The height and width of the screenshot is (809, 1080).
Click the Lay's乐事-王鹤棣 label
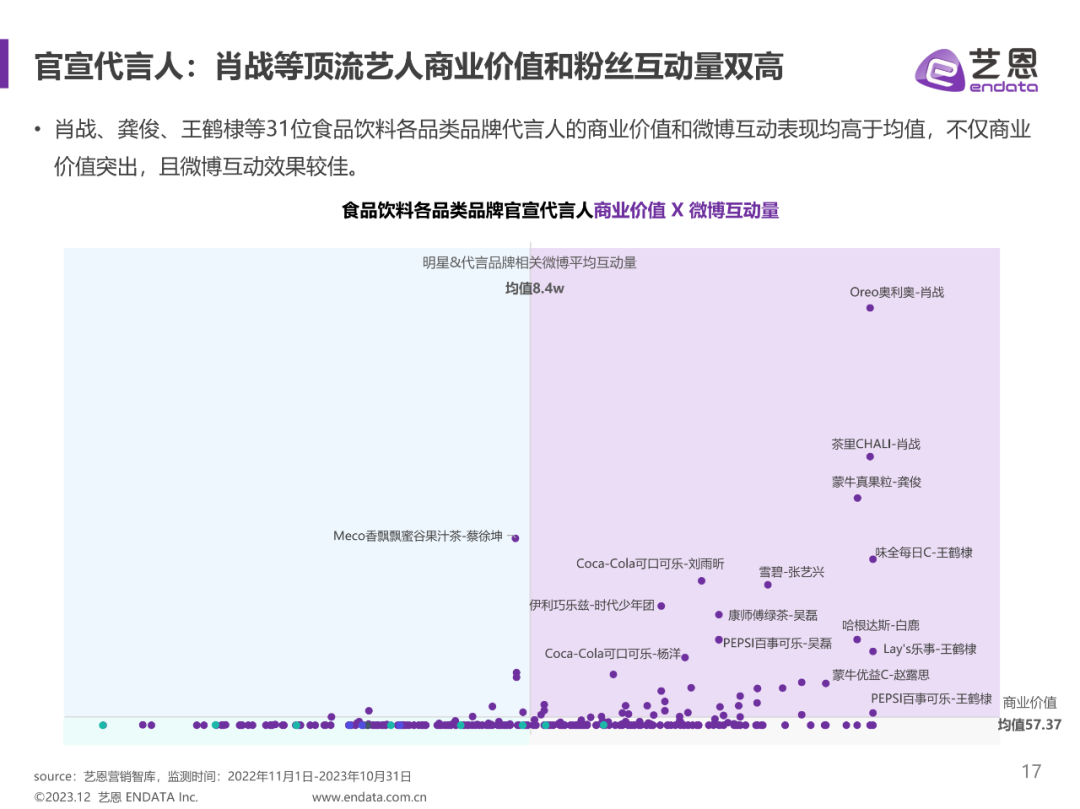(x=930, y=649)
